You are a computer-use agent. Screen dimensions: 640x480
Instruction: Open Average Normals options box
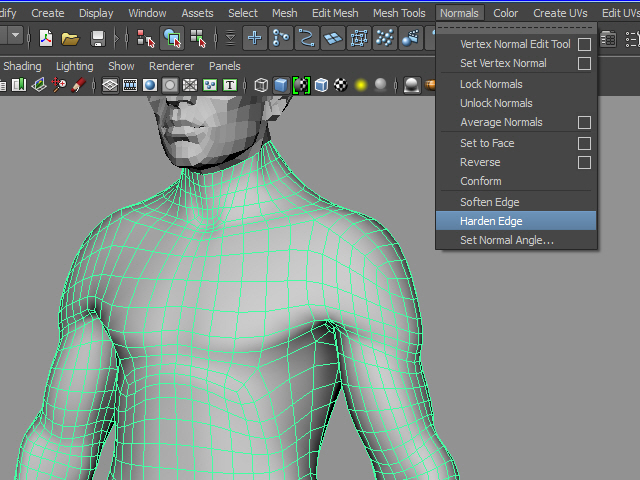[584, 122]
